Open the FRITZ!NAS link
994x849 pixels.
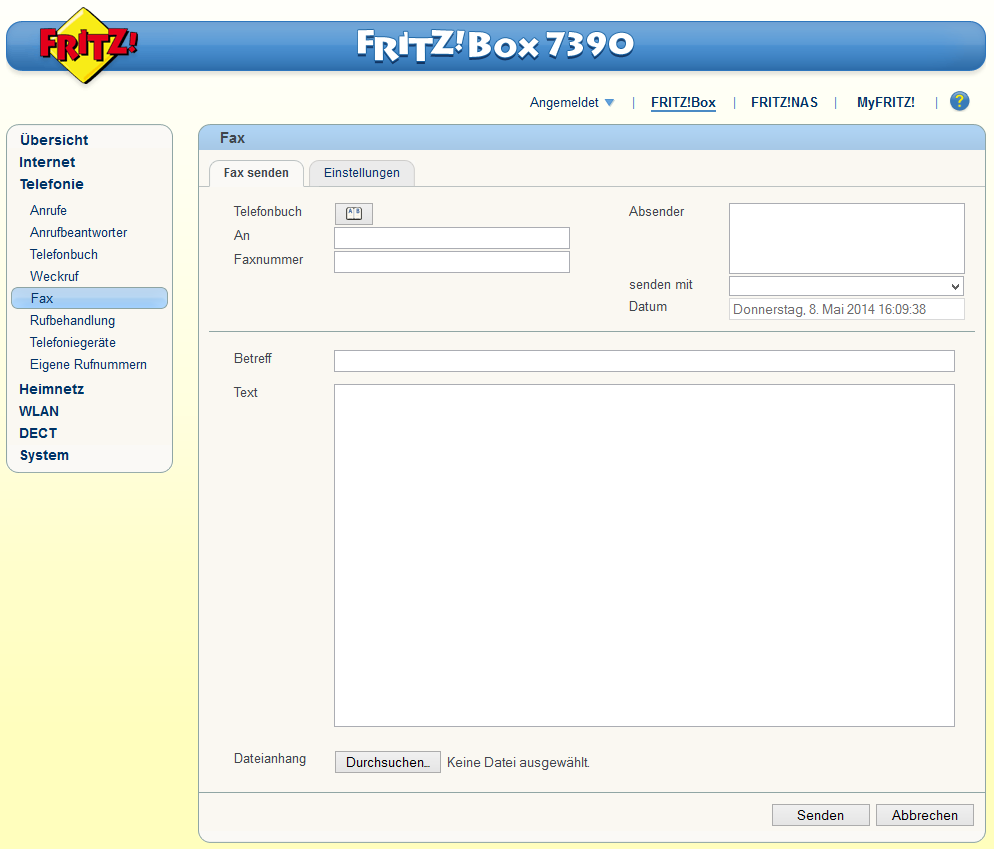[784, 103]
